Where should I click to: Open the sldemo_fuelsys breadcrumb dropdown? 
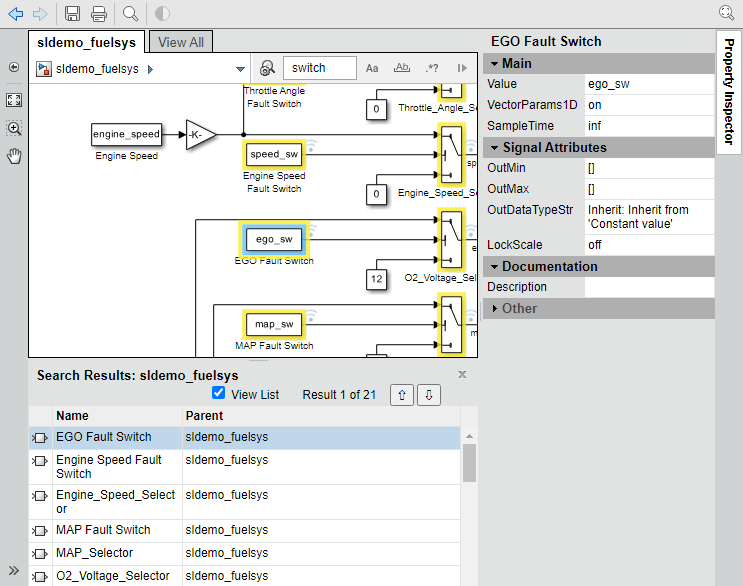coord(240,69)
